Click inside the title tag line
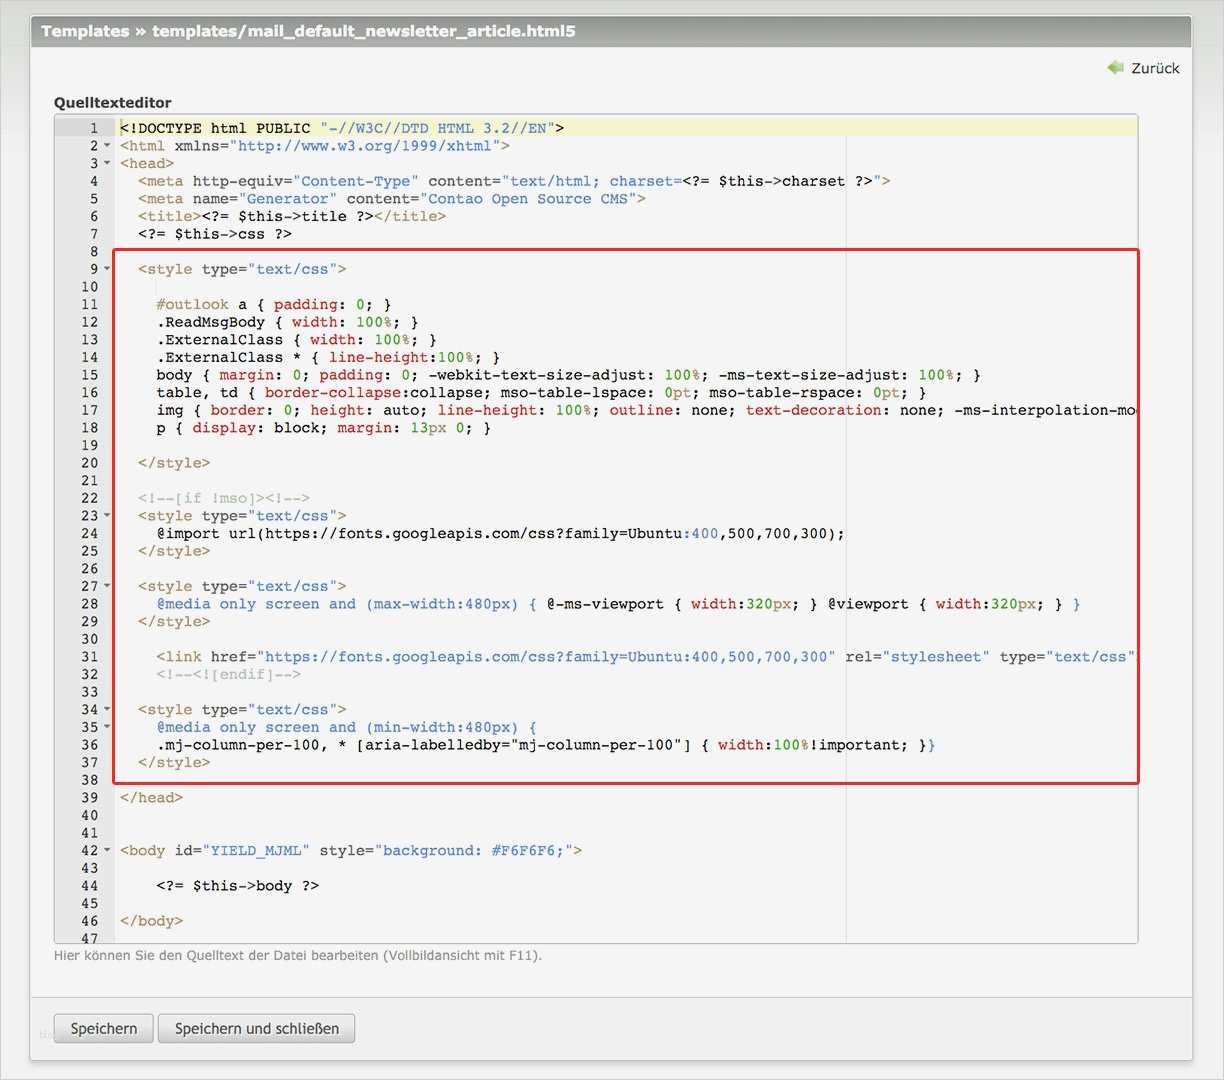The image size is (1224, 1080). [x=292, y=216]
